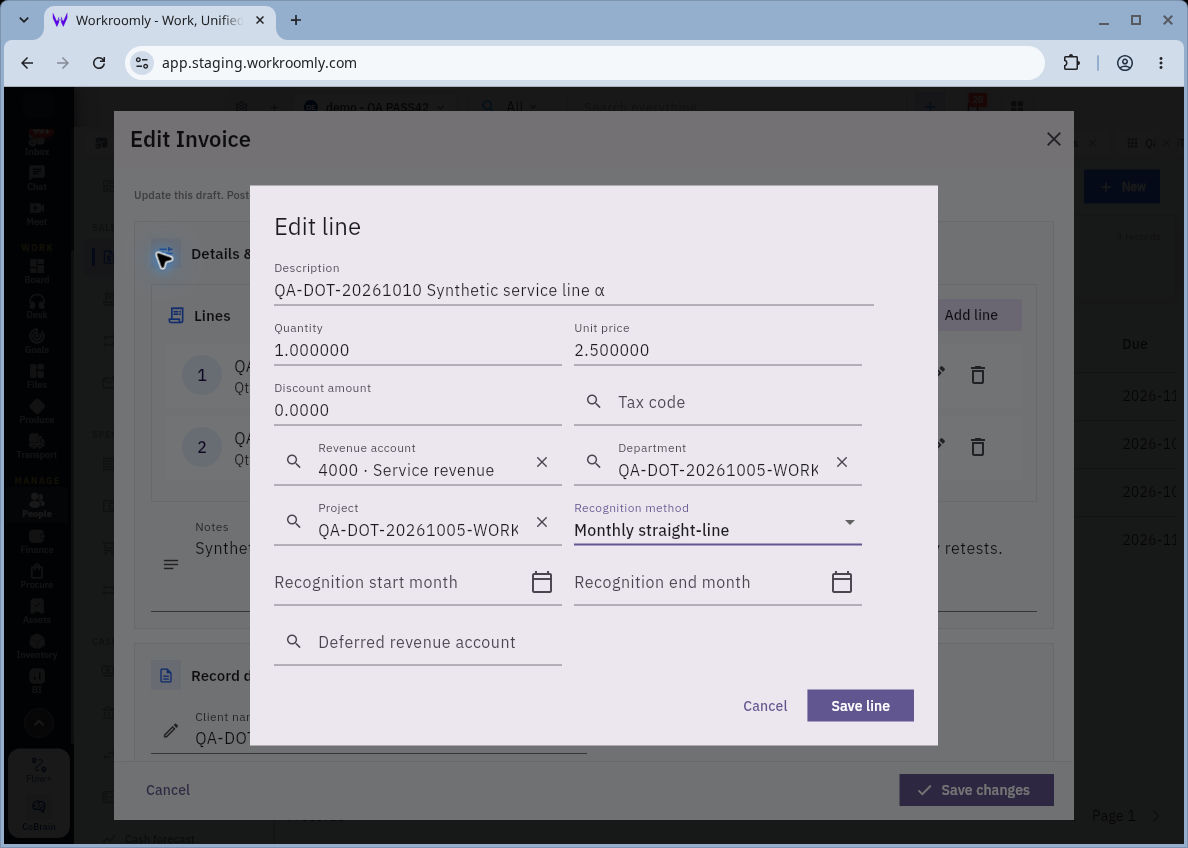Select line number 2 badge
This screenshot has height=848, width=1188.
[202, 447]
